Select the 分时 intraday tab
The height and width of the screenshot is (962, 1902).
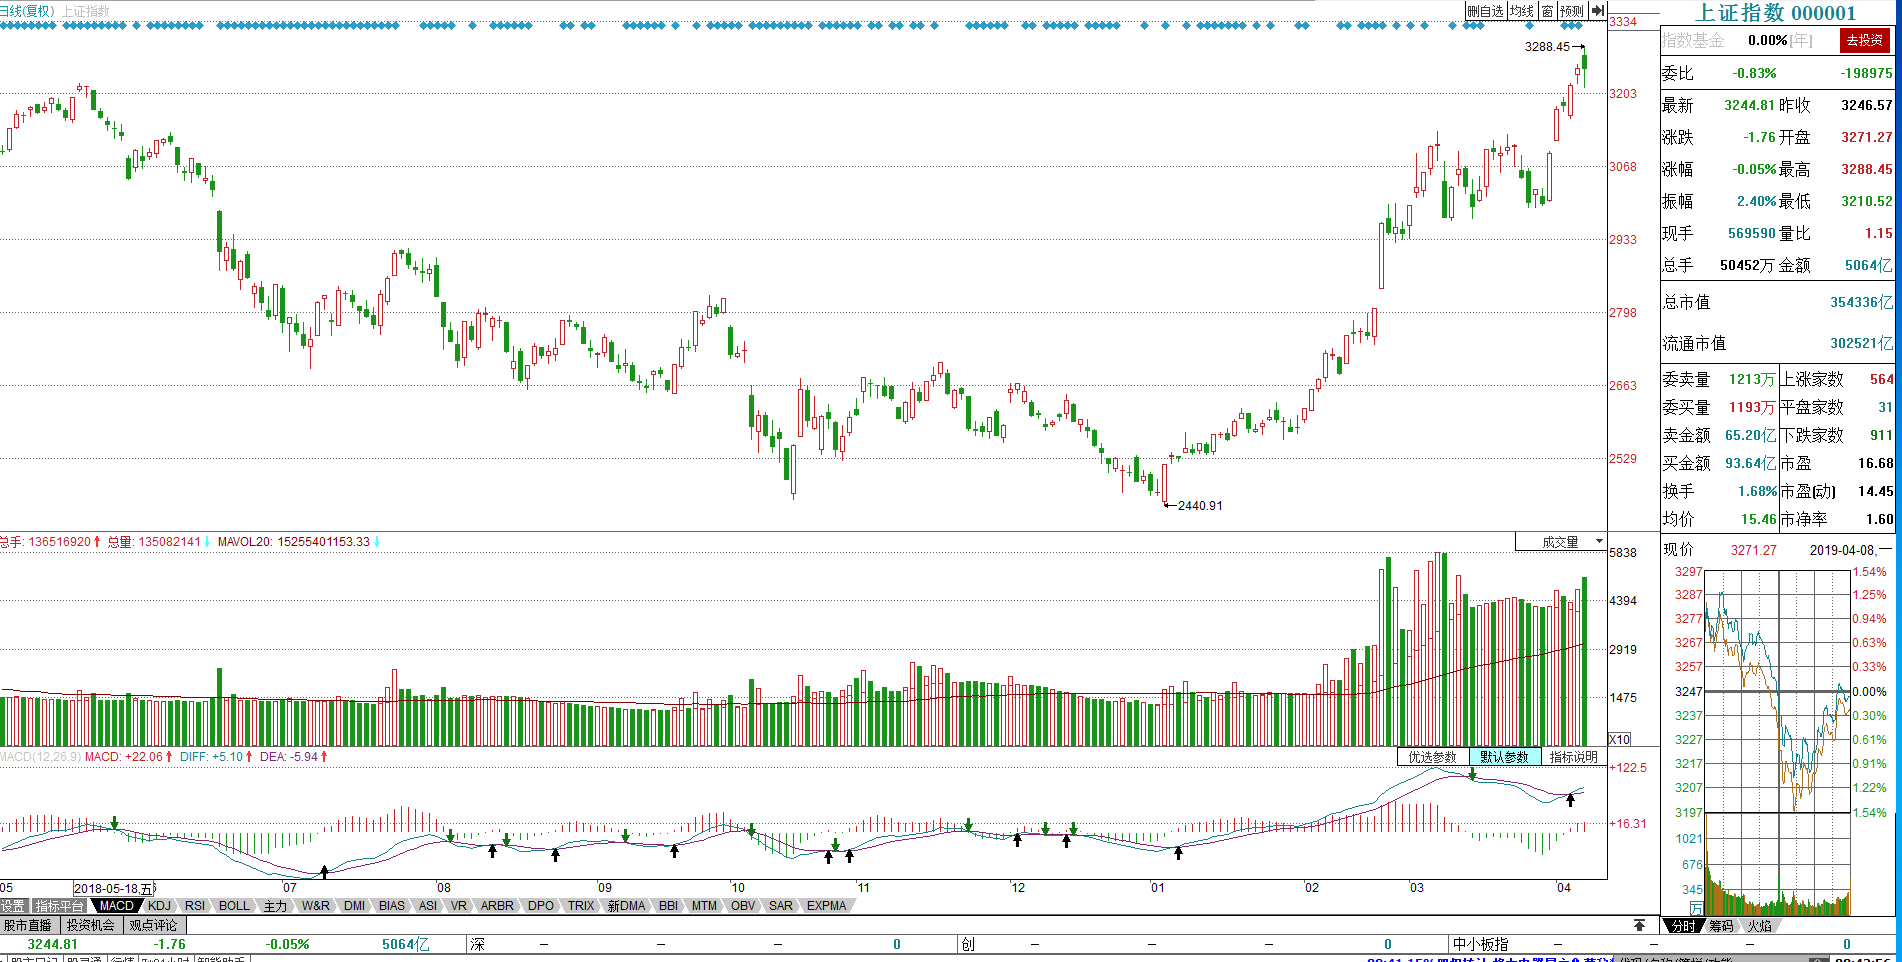coord(1683,926)
